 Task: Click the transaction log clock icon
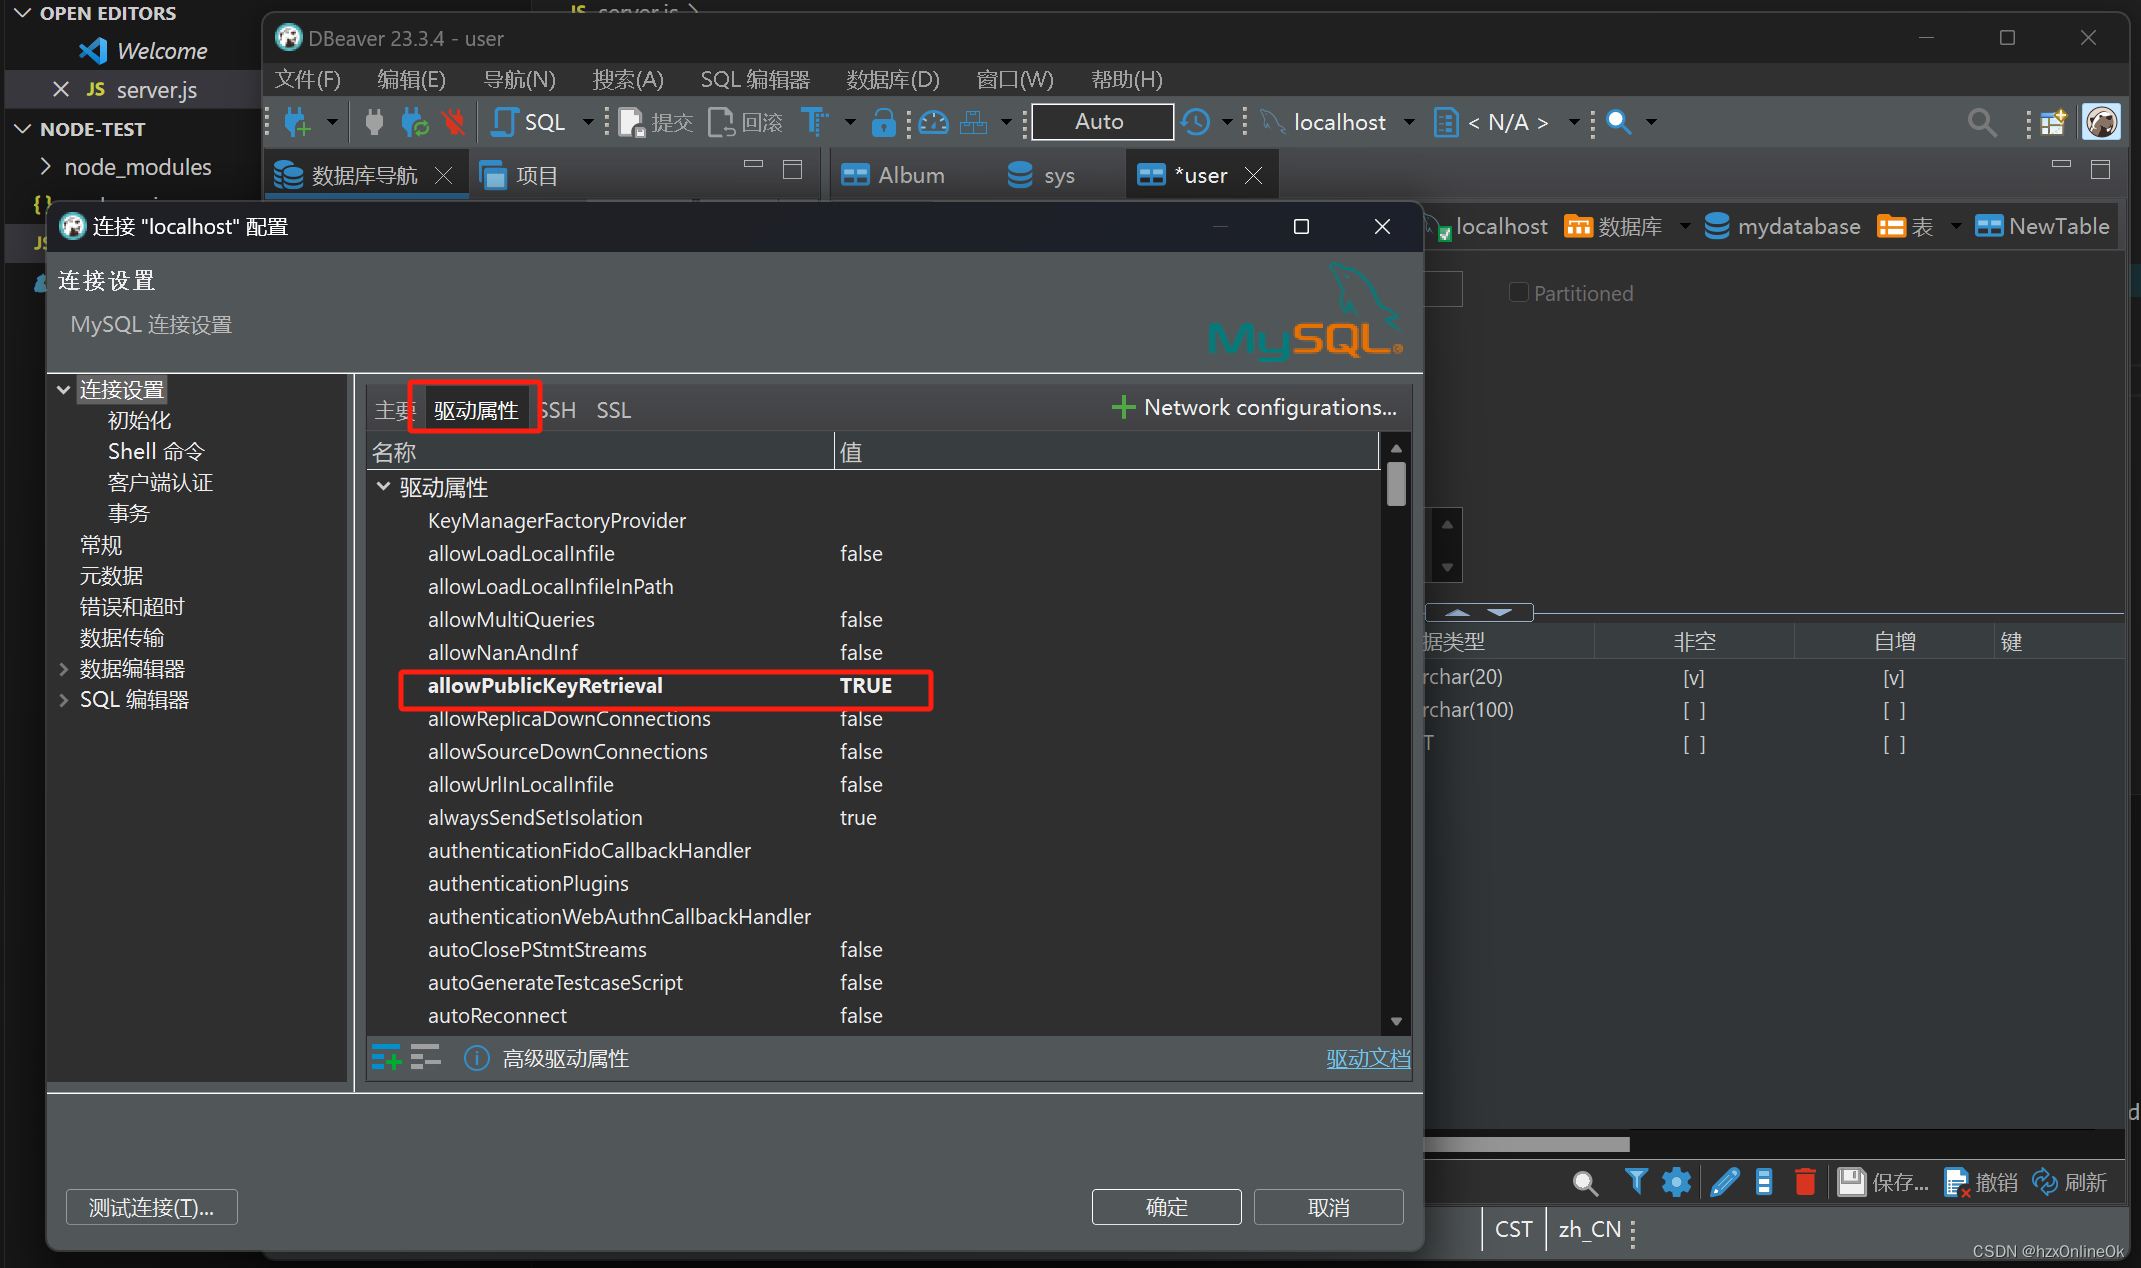coord(1196,122)
